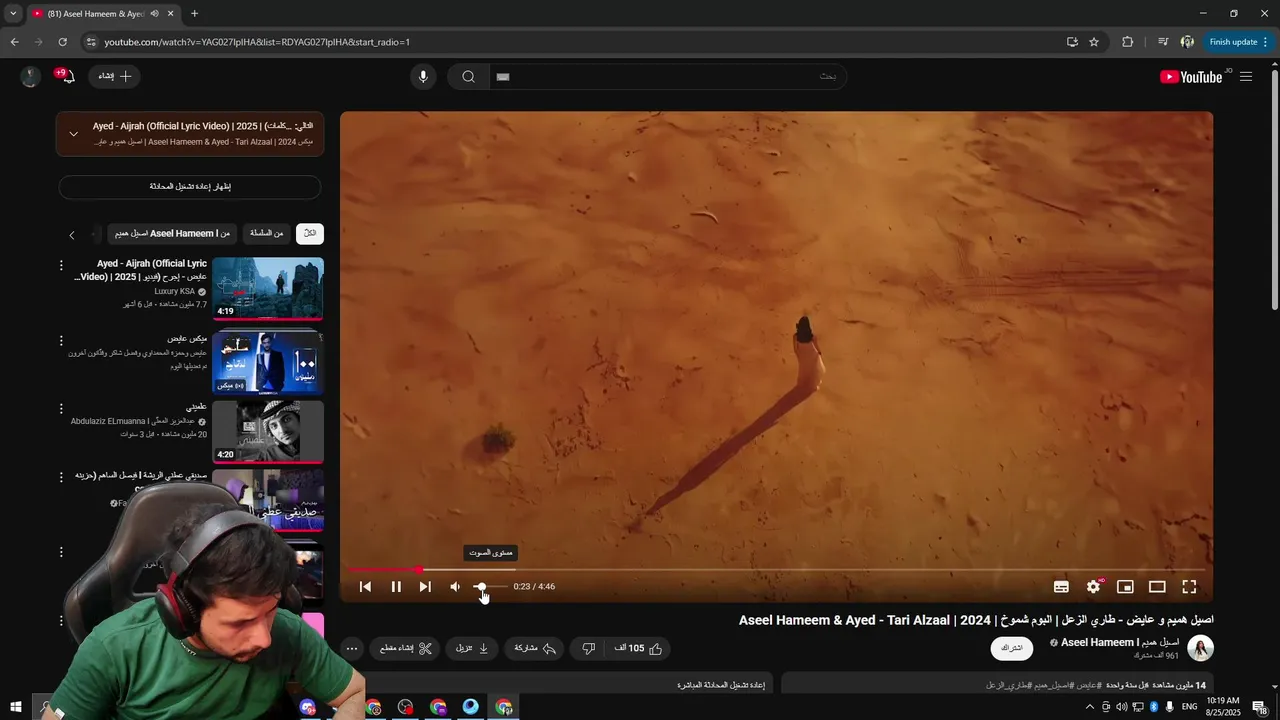Open the Luxury KSA channel link

coord(175,291)
